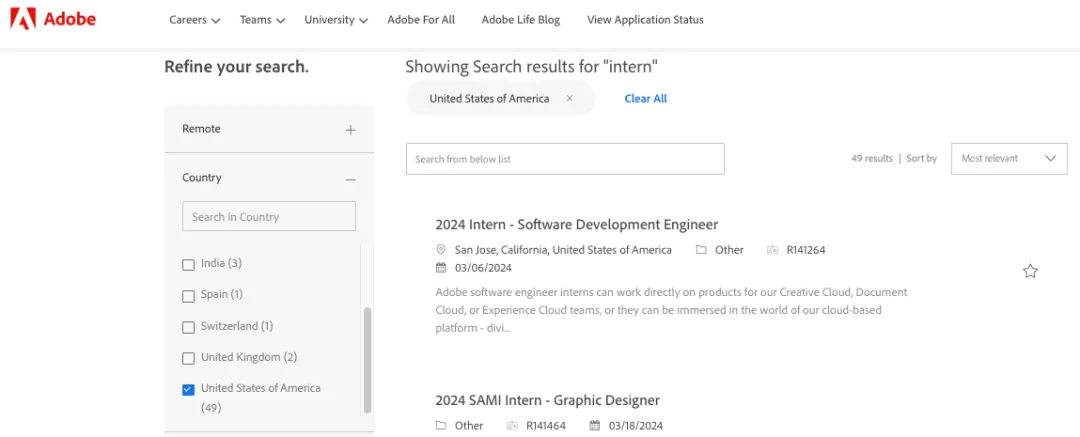This screenshot has height=437, width=1080.
Task: Click the job ID icon beside R141264
Action: 773,250
